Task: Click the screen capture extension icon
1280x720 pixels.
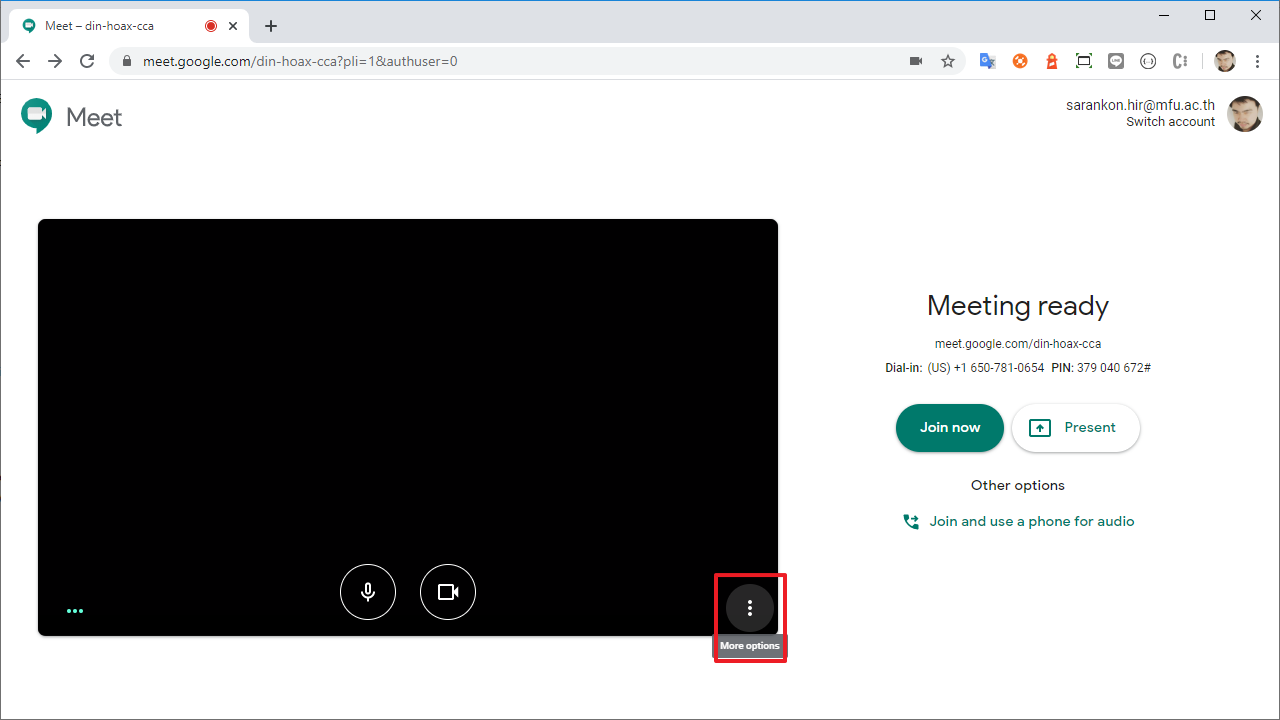Action: [x=1084, y=61]
